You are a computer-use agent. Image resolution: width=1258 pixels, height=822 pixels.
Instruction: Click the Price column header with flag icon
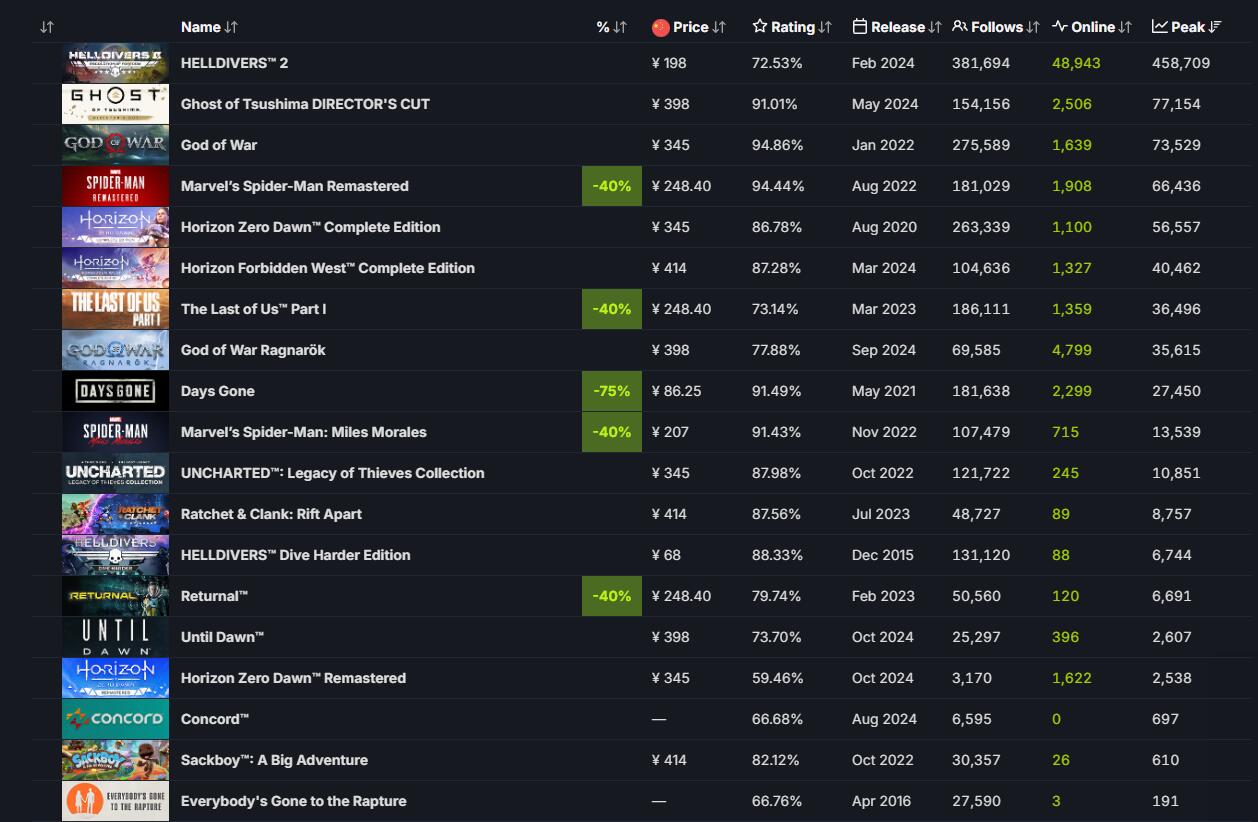689,27
